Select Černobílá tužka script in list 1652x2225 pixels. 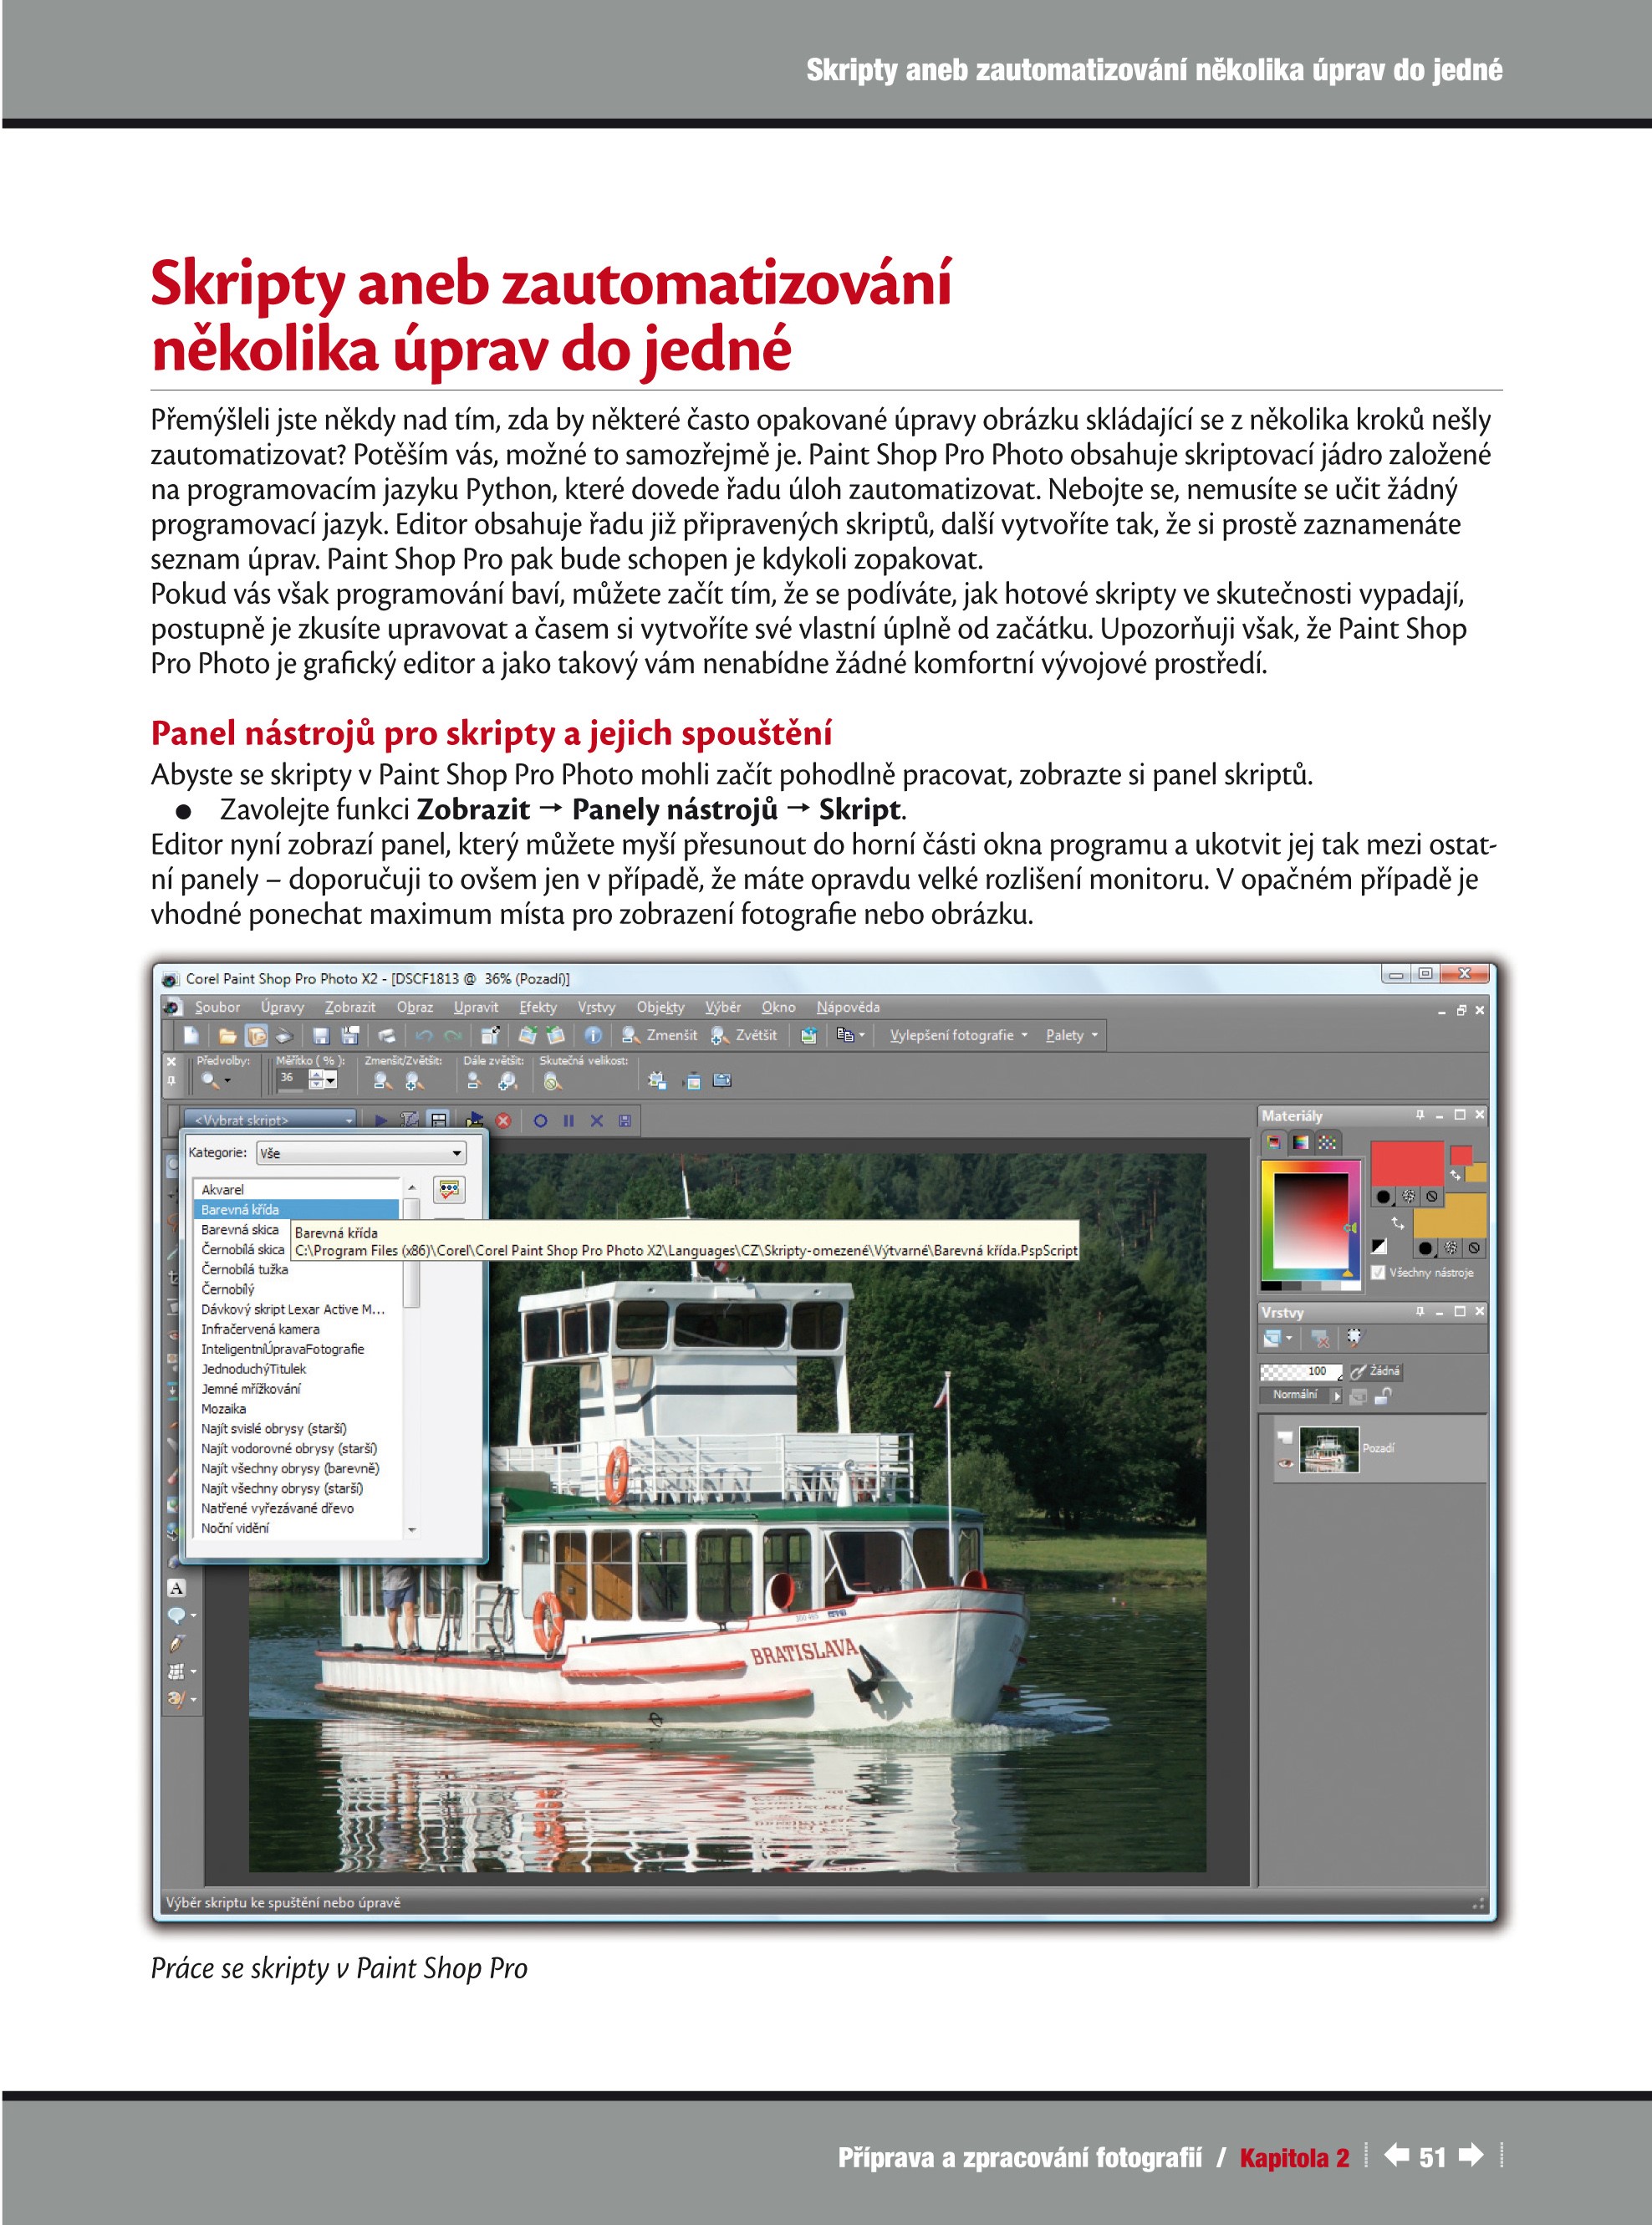244,1269
